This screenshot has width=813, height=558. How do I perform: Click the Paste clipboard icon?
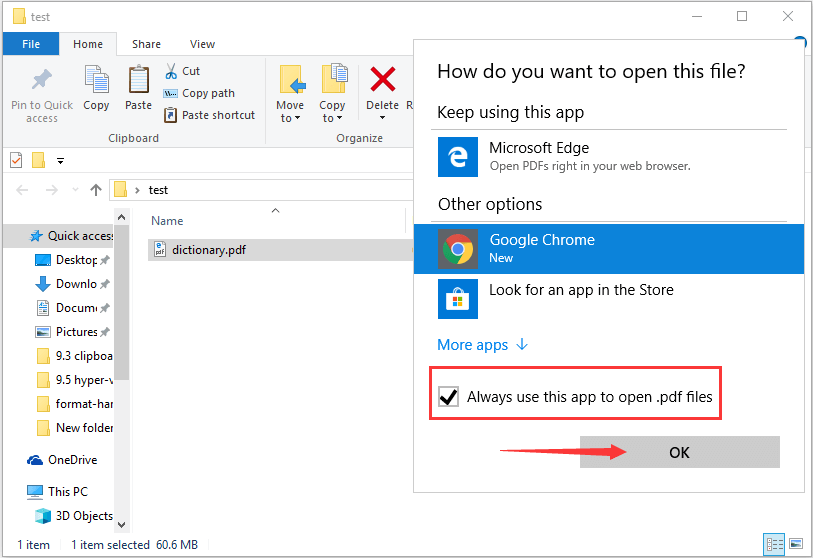click(138, 80)
